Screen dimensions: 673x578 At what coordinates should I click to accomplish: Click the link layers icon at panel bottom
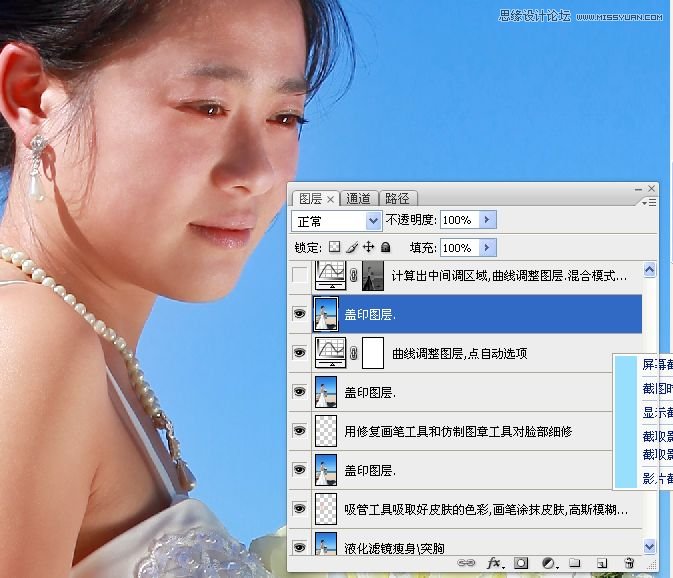click(x=466, y=563)
